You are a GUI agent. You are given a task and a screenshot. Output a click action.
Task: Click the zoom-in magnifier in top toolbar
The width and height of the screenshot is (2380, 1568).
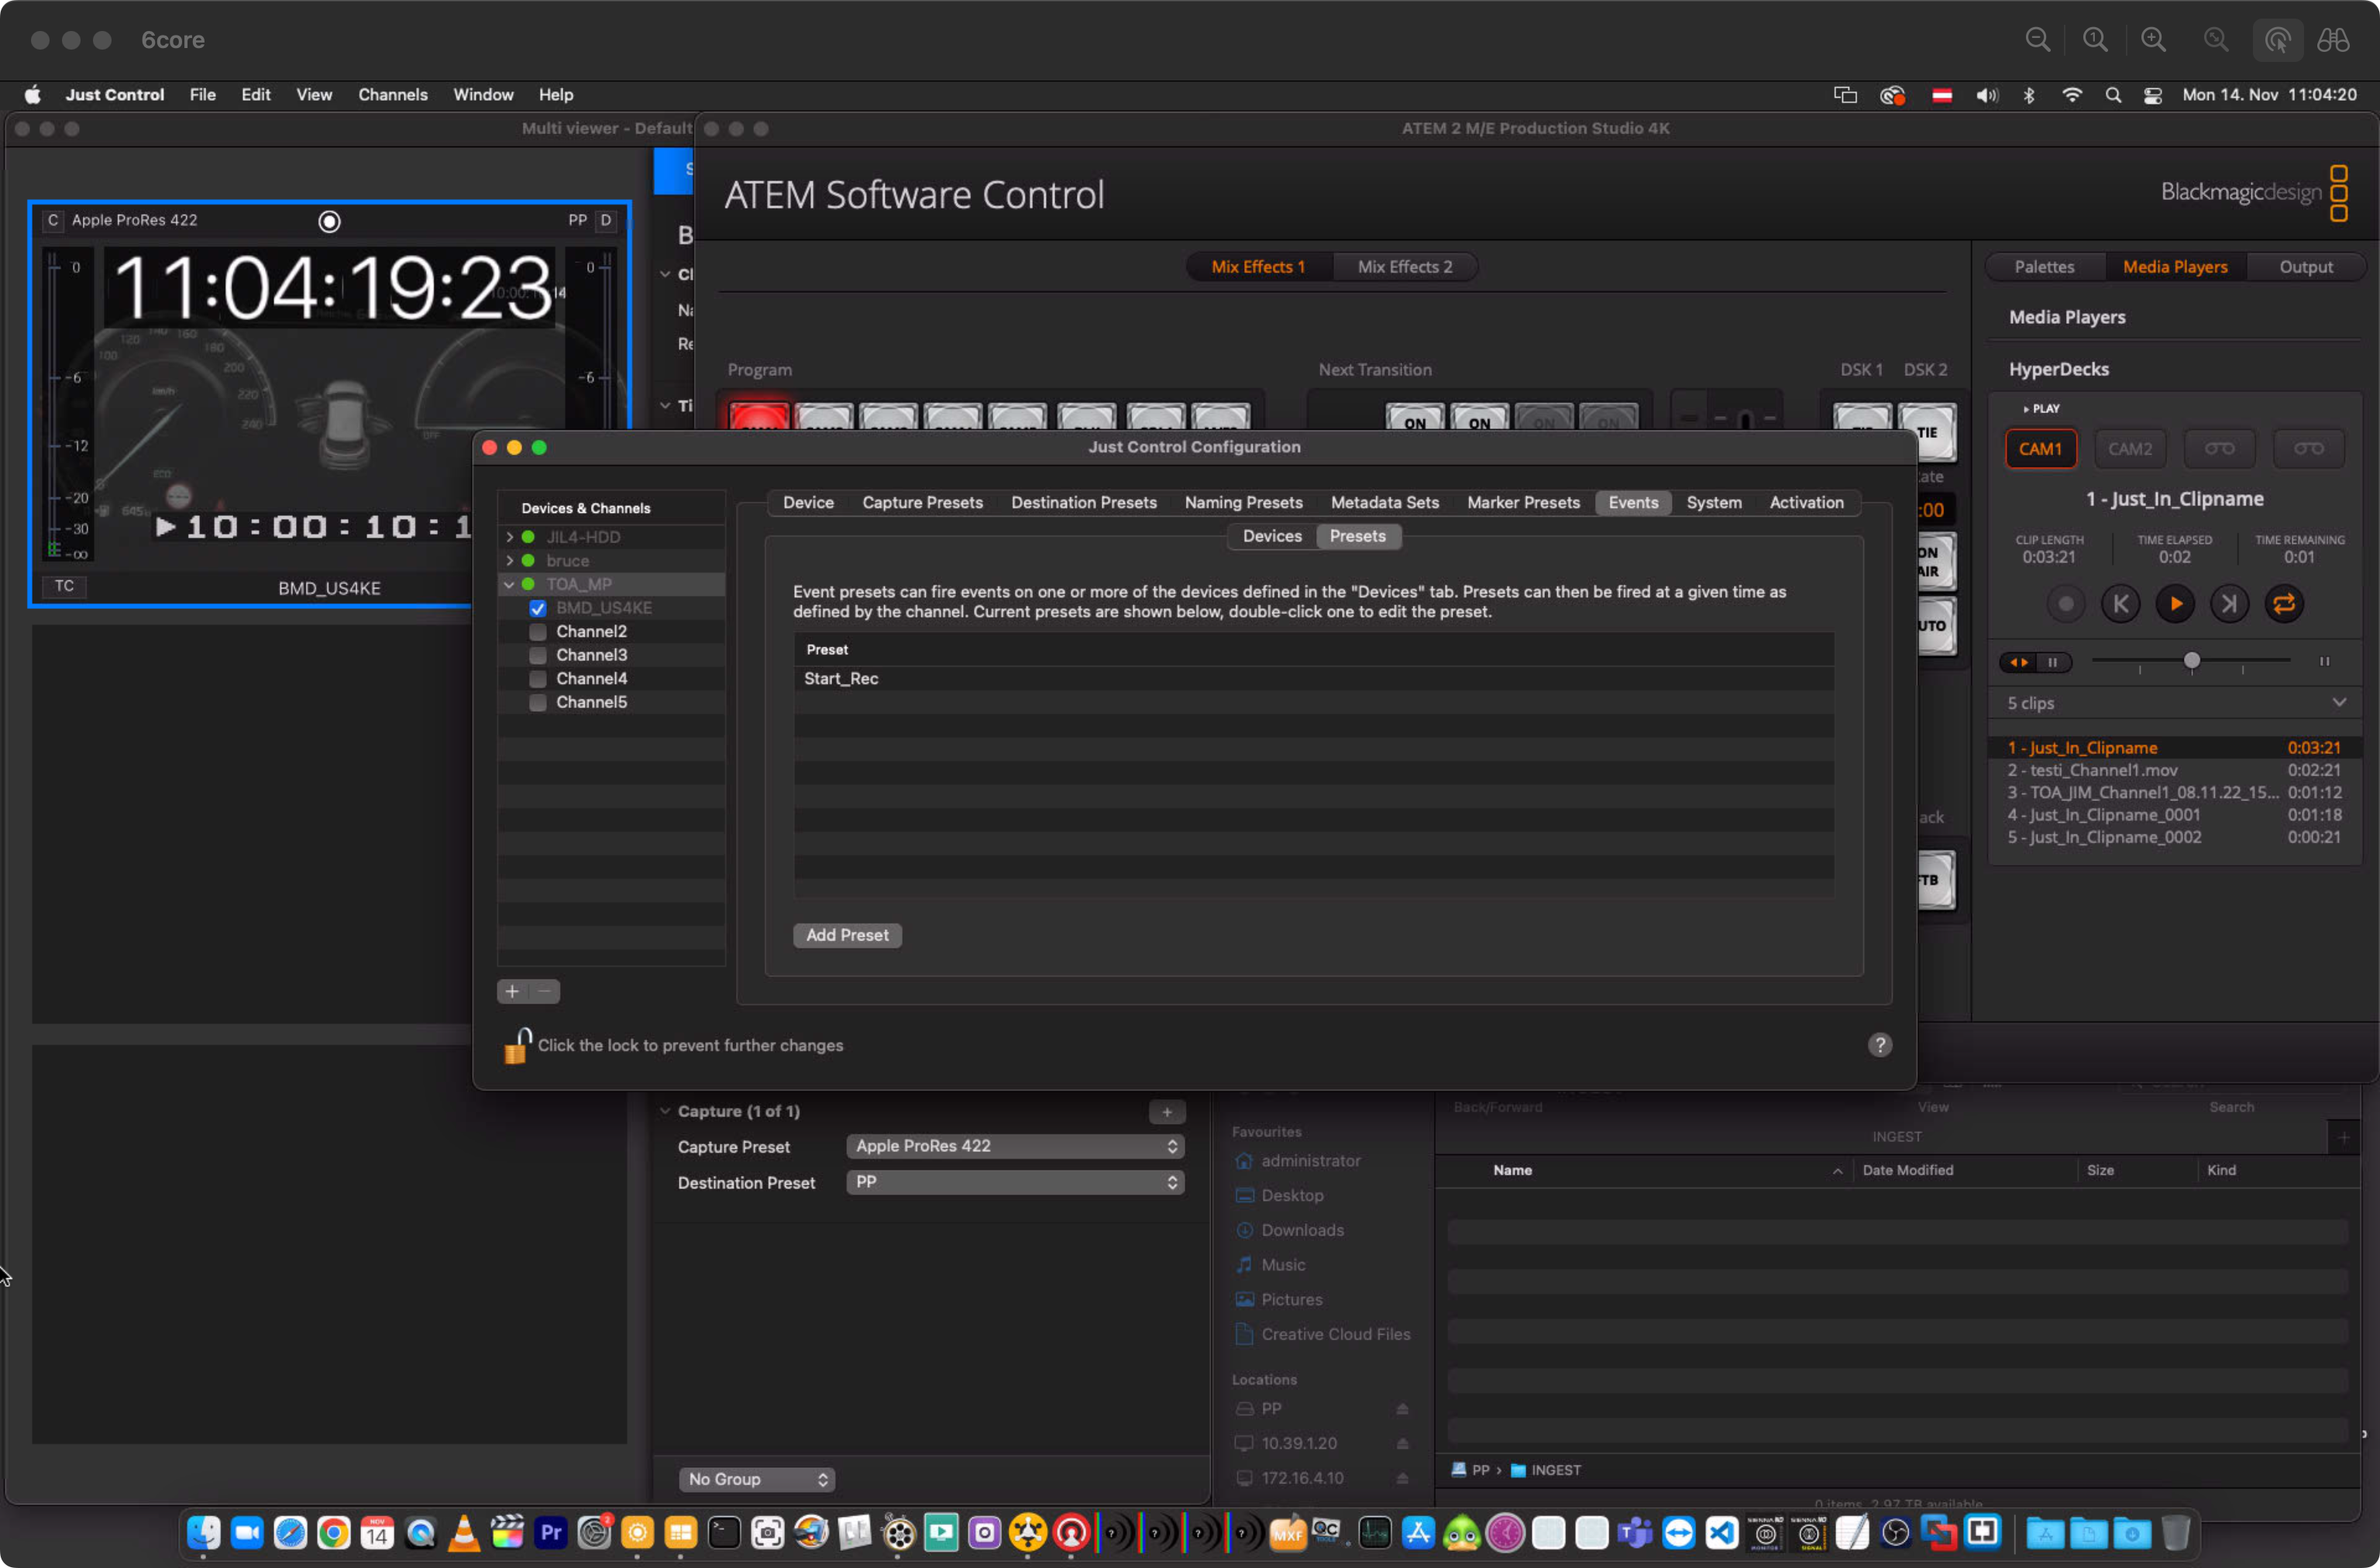pyautogui.click(x=2152, y=40)
